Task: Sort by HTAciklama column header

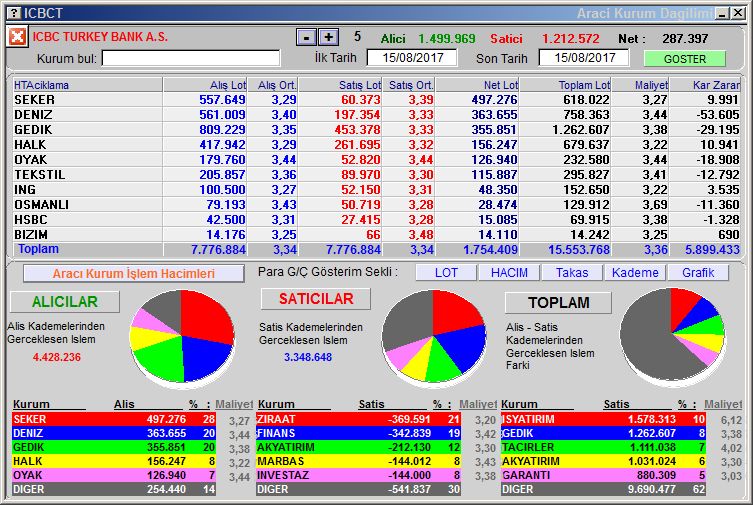Action: pyautogui.click(x=87, y=85)
